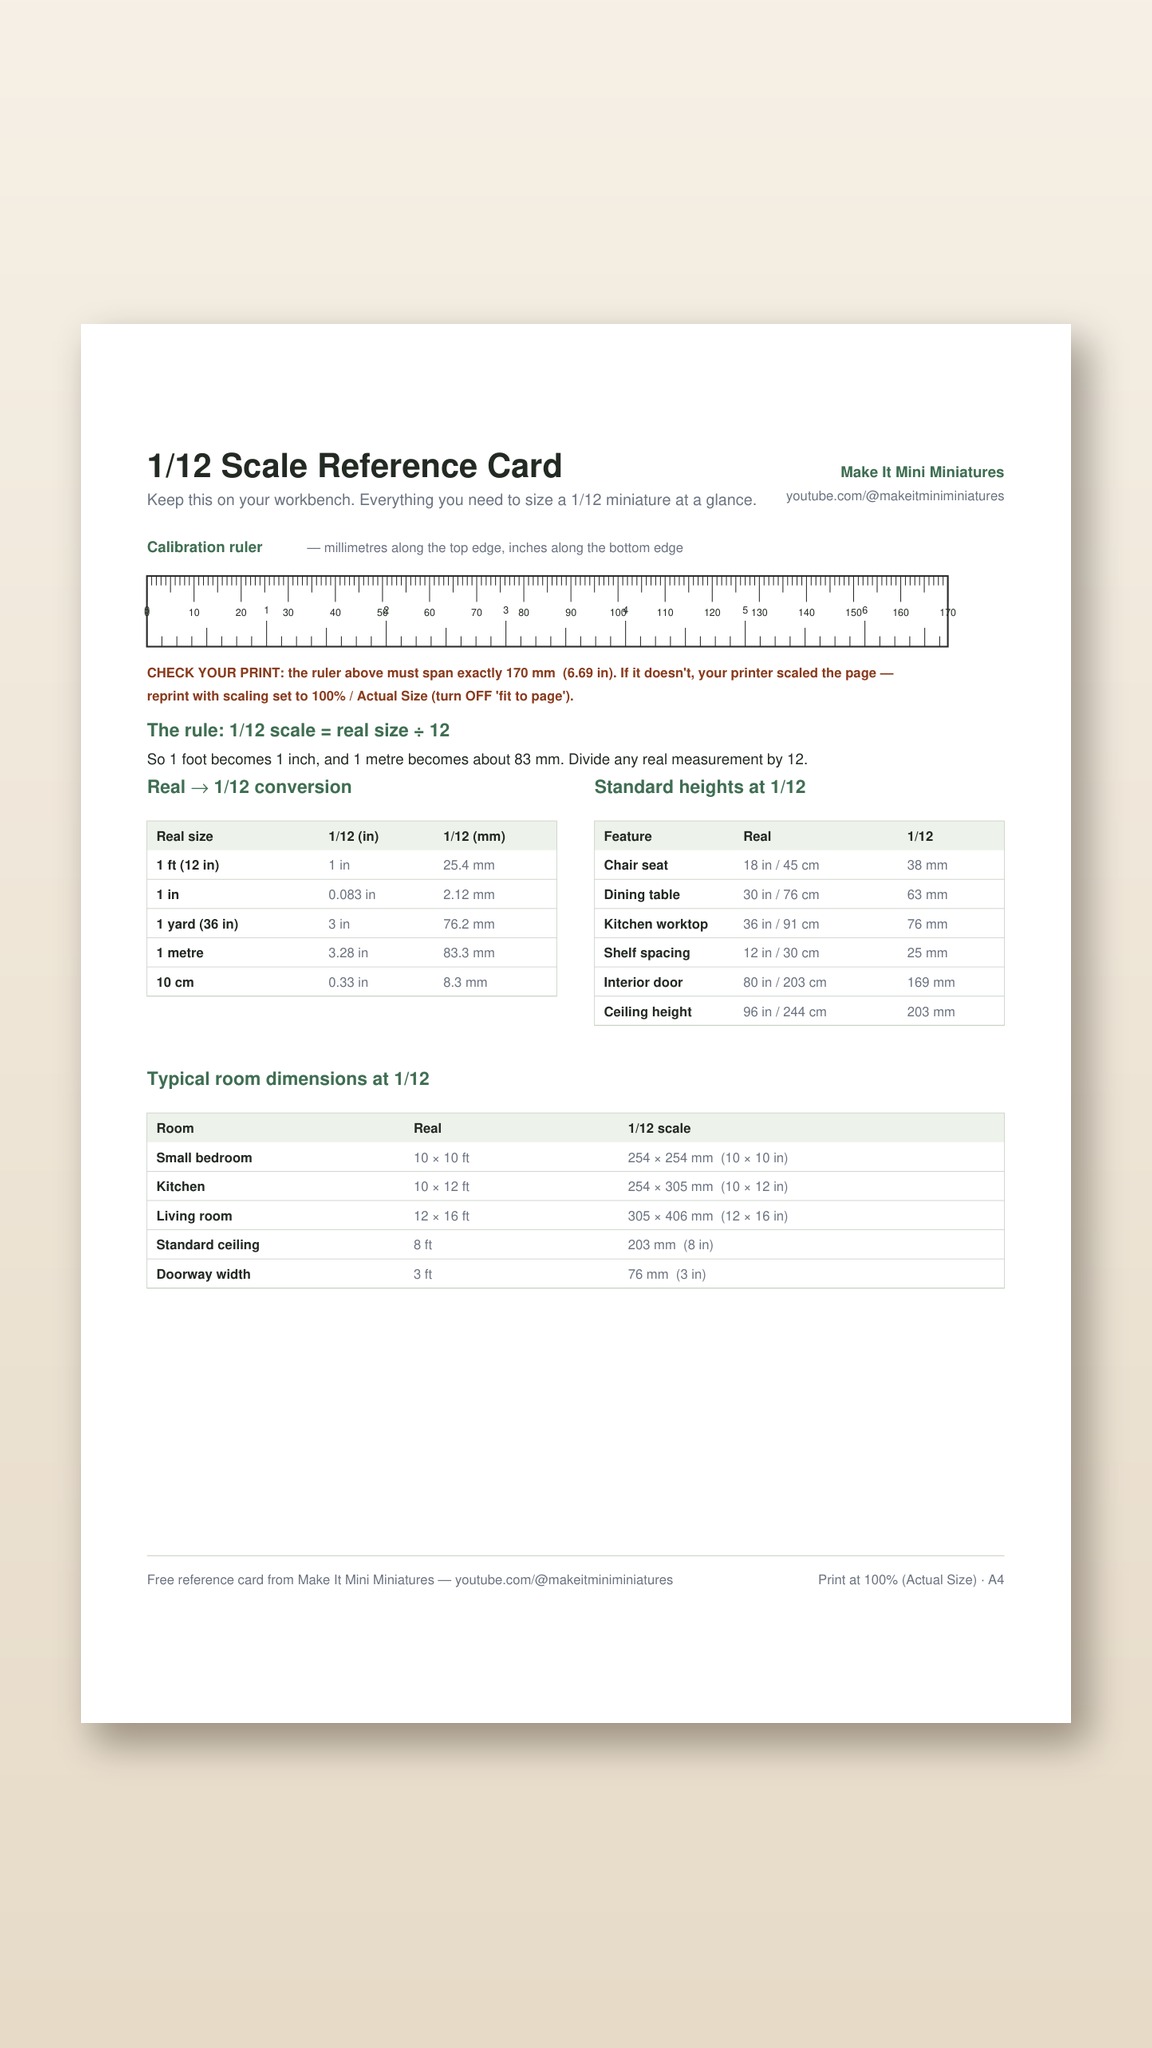The width and height of the screenshot is (1152, 2048).
Task: Click the 'Keep this on your workbench' subtitle
Action: click(452, 500)
